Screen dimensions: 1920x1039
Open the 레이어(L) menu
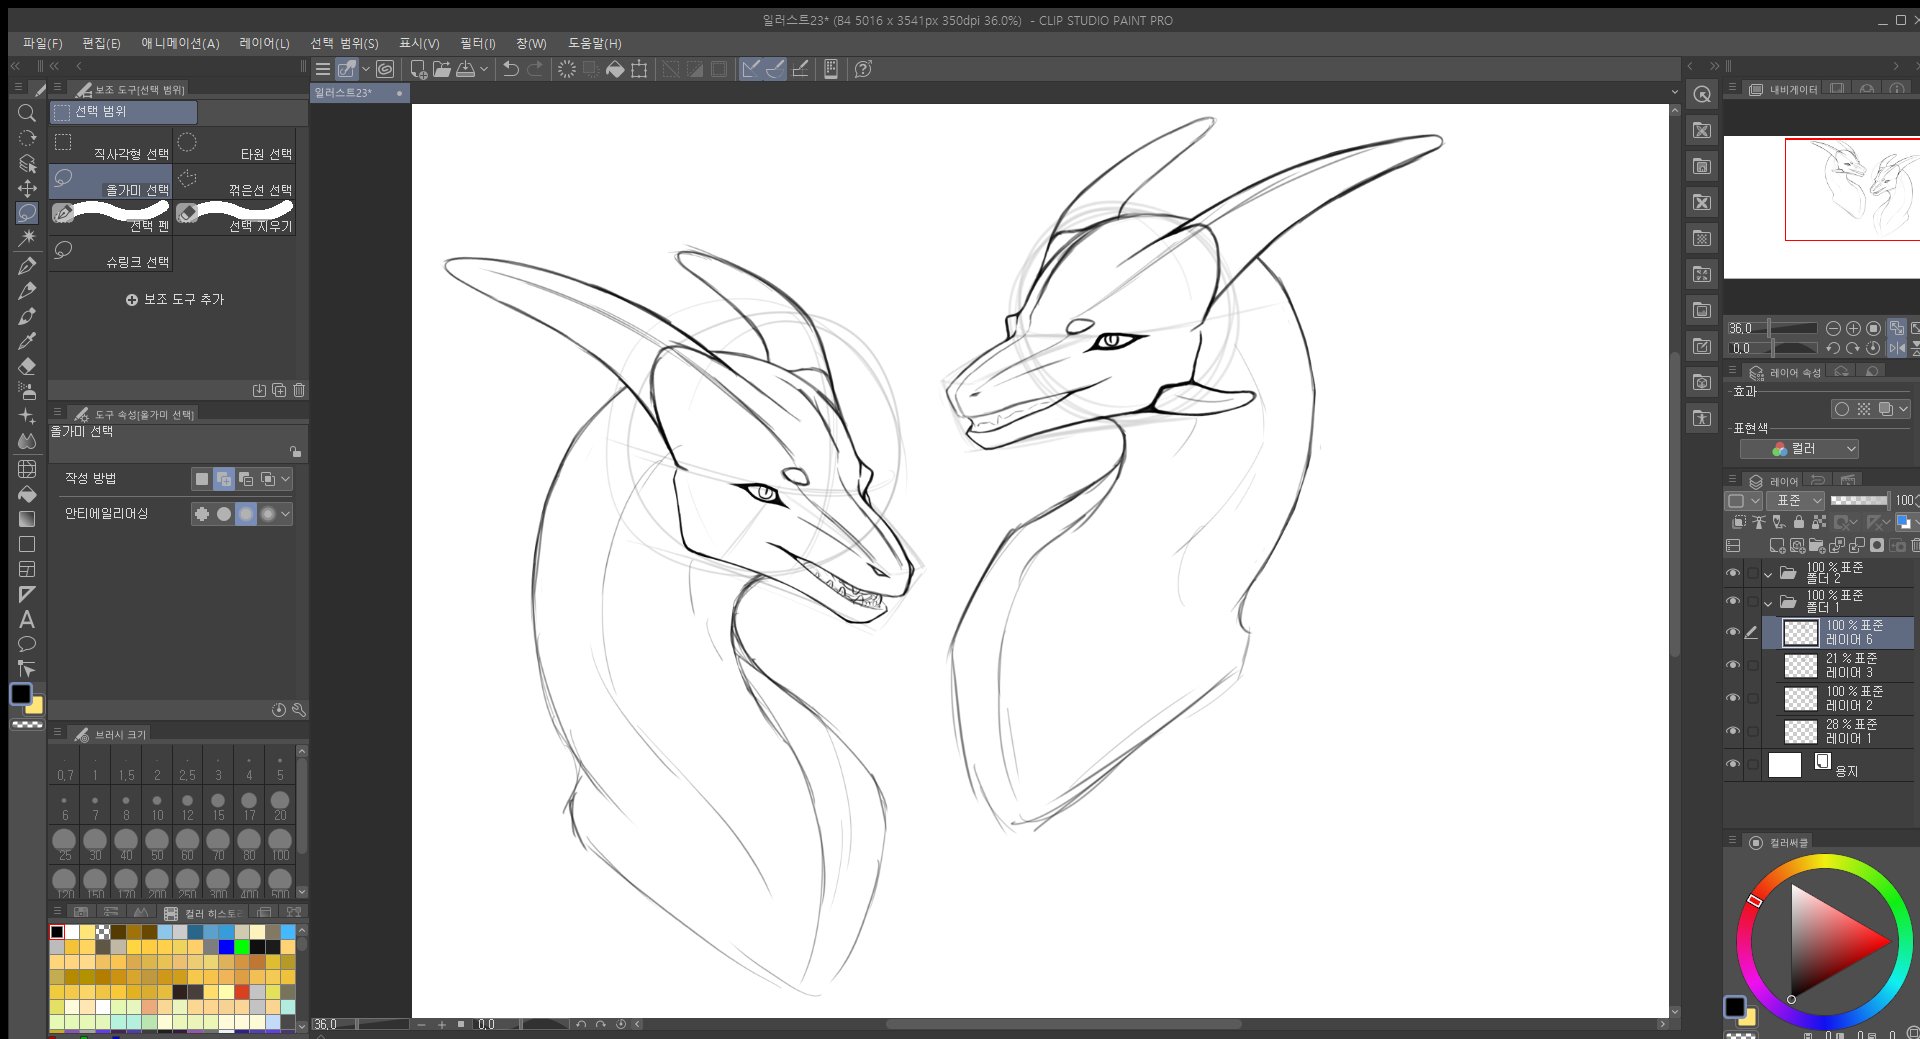coord(264,43)
